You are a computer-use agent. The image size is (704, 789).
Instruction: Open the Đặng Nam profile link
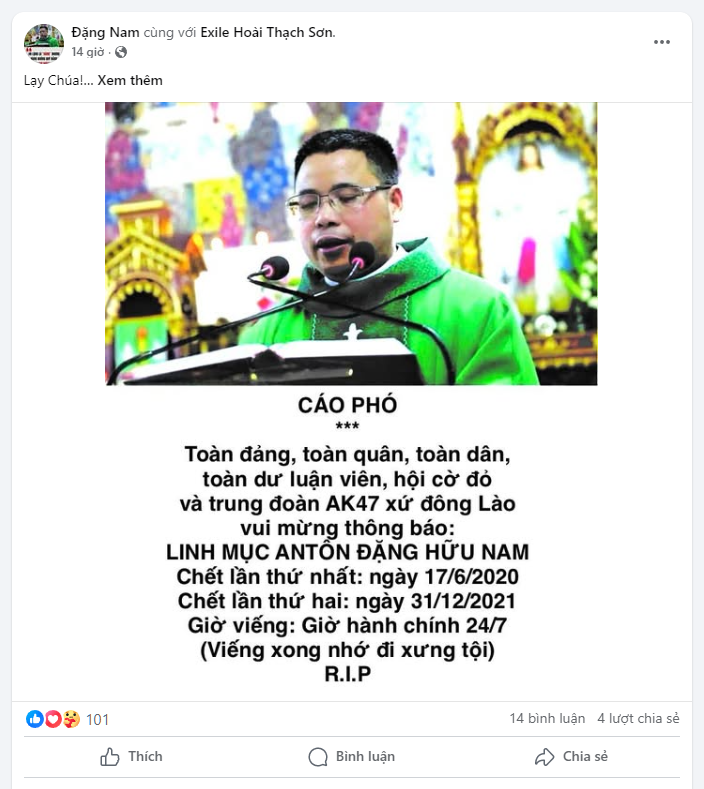[x=105, y=32]
